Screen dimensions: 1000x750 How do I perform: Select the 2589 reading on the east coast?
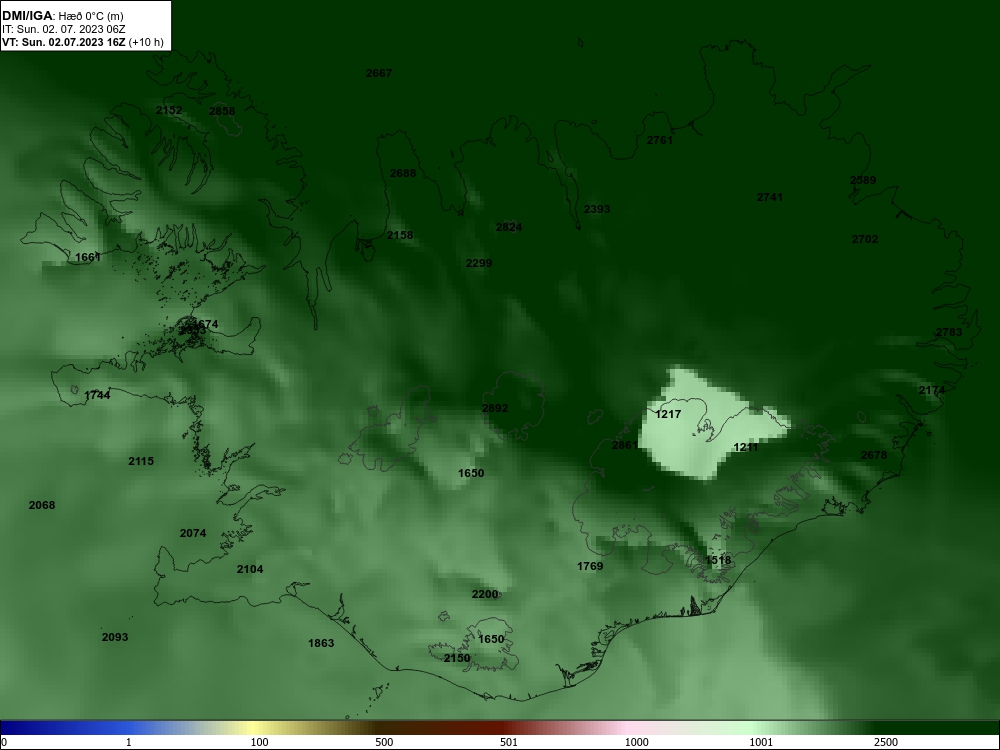pos(863,180)
